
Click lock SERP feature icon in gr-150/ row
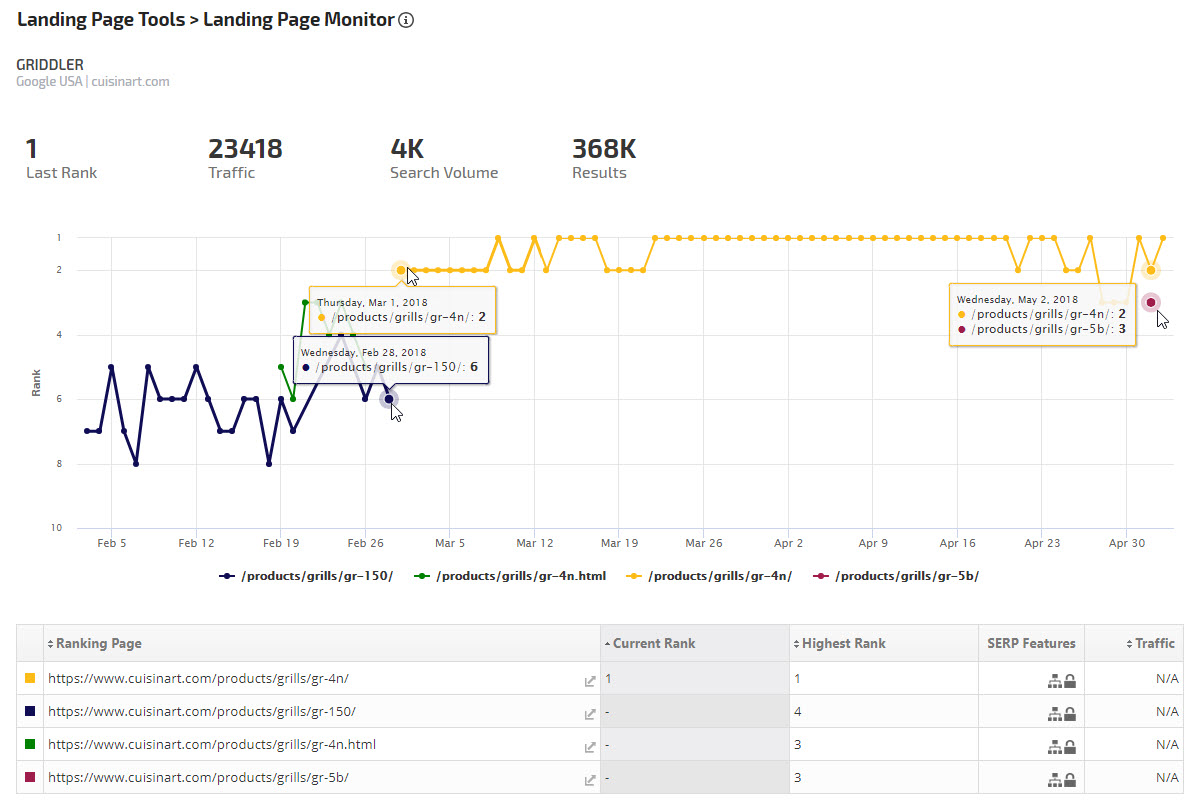pos(1069,714)
